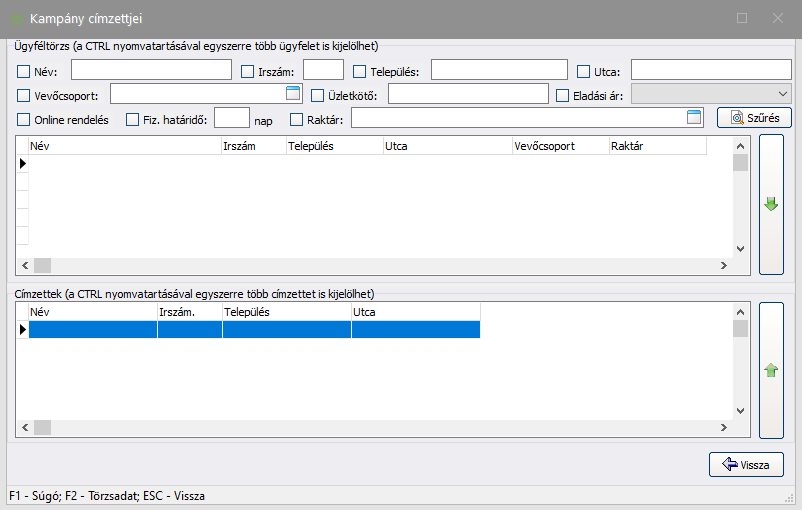802x510 pixels.
Task: Check the Eladási ár checkbox
Action: click(562, 96)
